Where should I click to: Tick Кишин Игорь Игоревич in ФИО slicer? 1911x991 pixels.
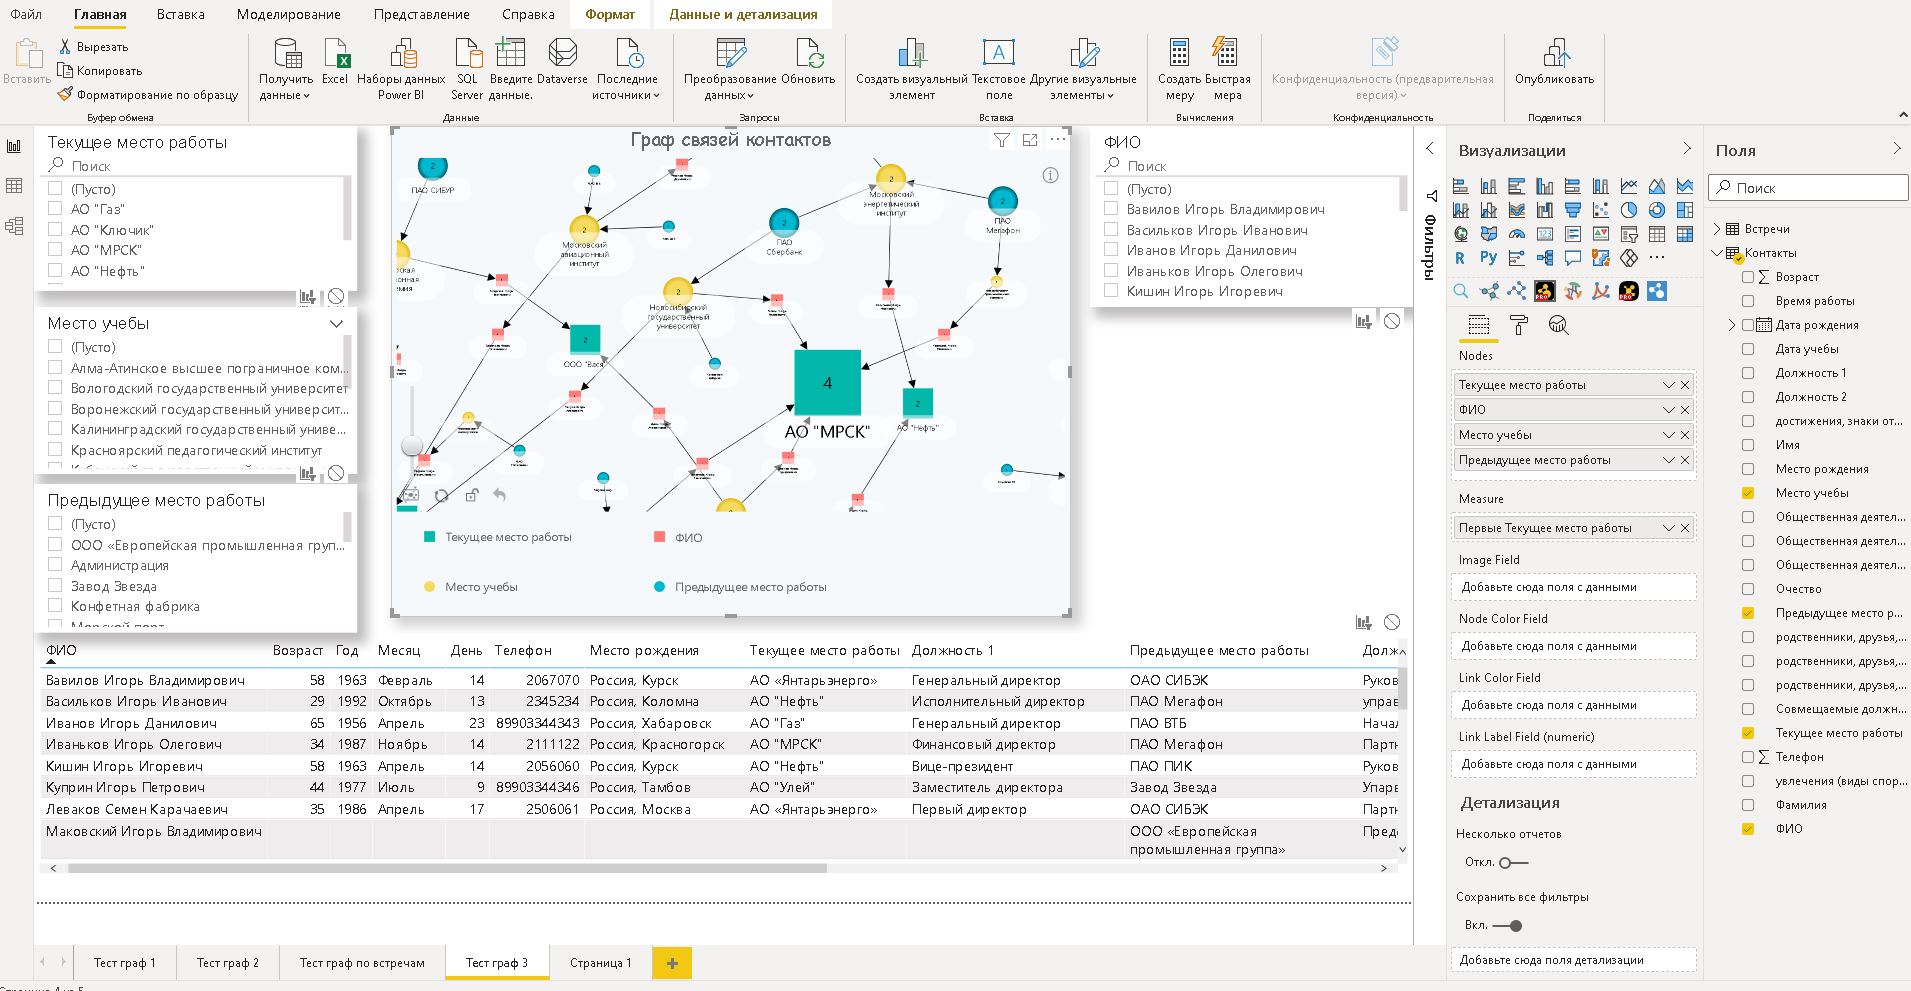1111,291
